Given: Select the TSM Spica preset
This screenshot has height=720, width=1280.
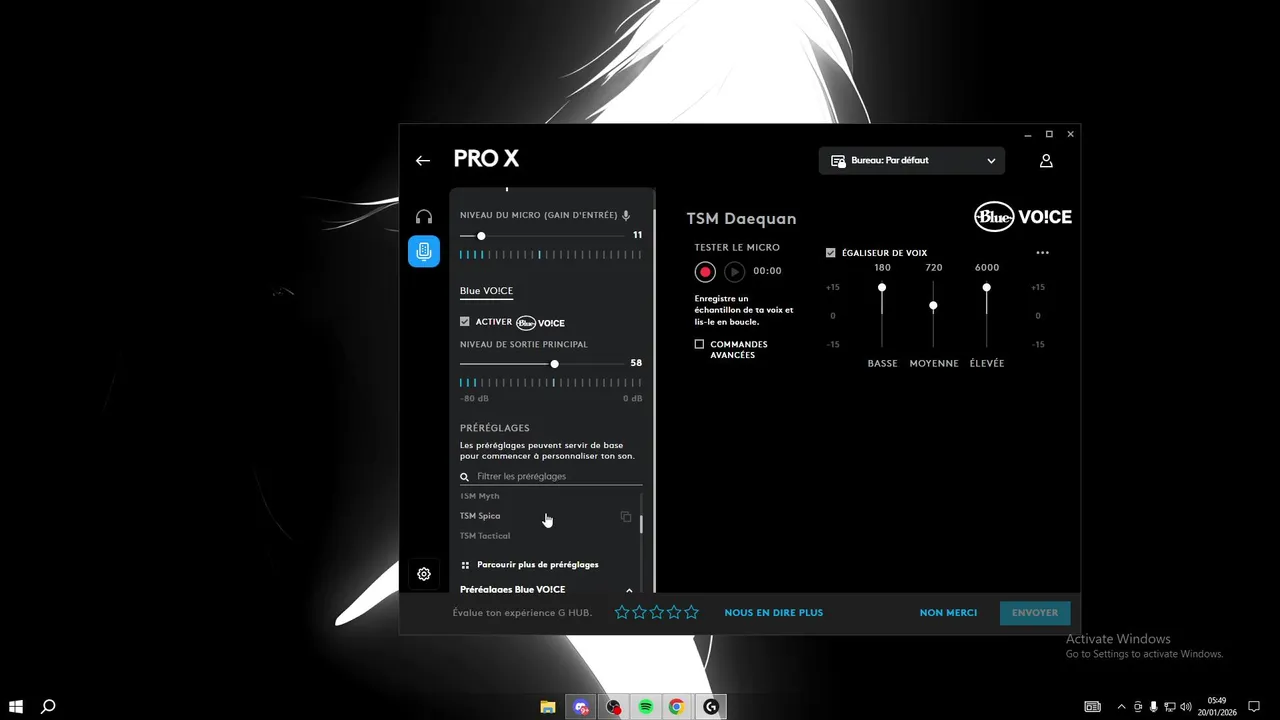Looking at the screenshot, I should [480, 516].
